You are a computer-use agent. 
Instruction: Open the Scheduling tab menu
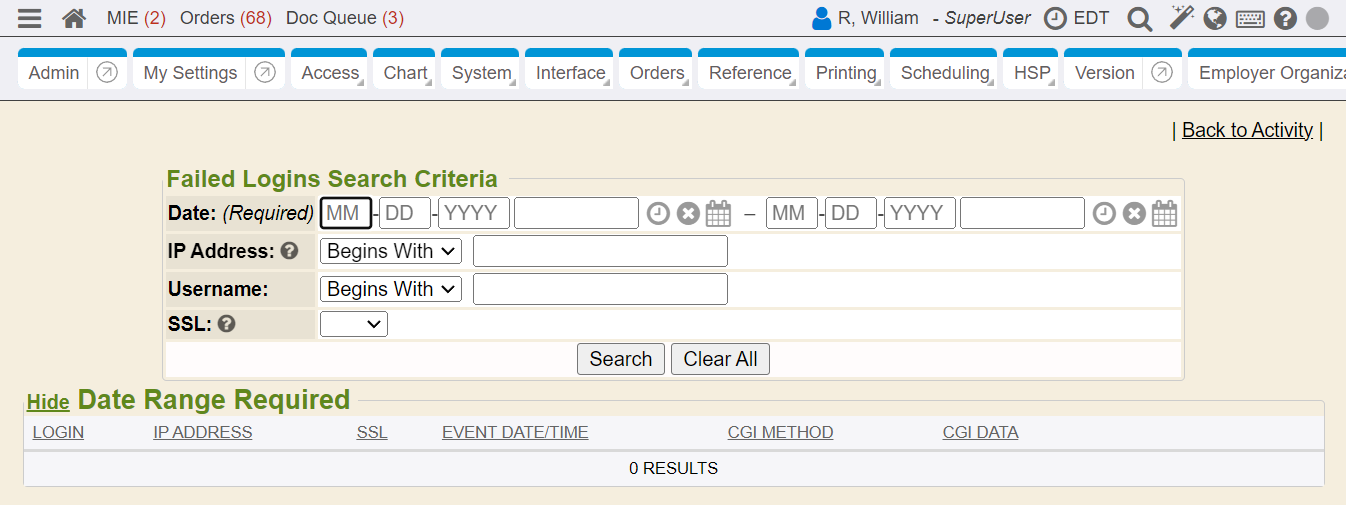[944, 73]
